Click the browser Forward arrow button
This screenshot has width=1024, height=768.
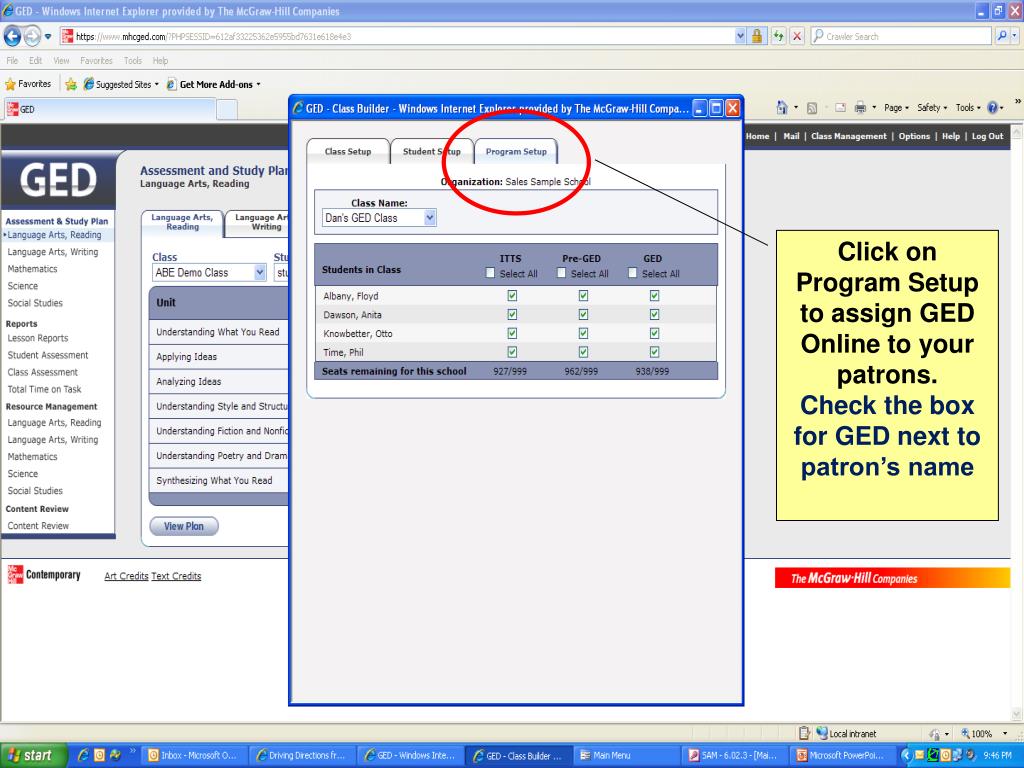tap(32, 36)
